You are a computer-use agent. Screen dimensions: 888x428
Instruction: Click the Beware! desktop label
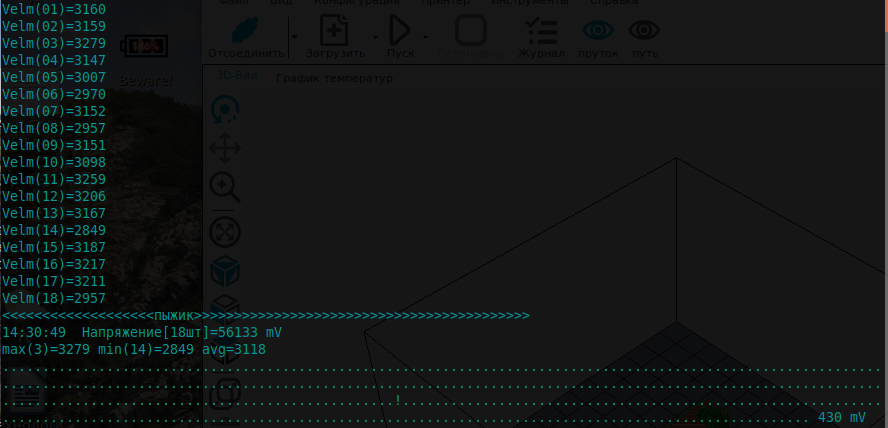pyautogui.click(x=145, y=80)
